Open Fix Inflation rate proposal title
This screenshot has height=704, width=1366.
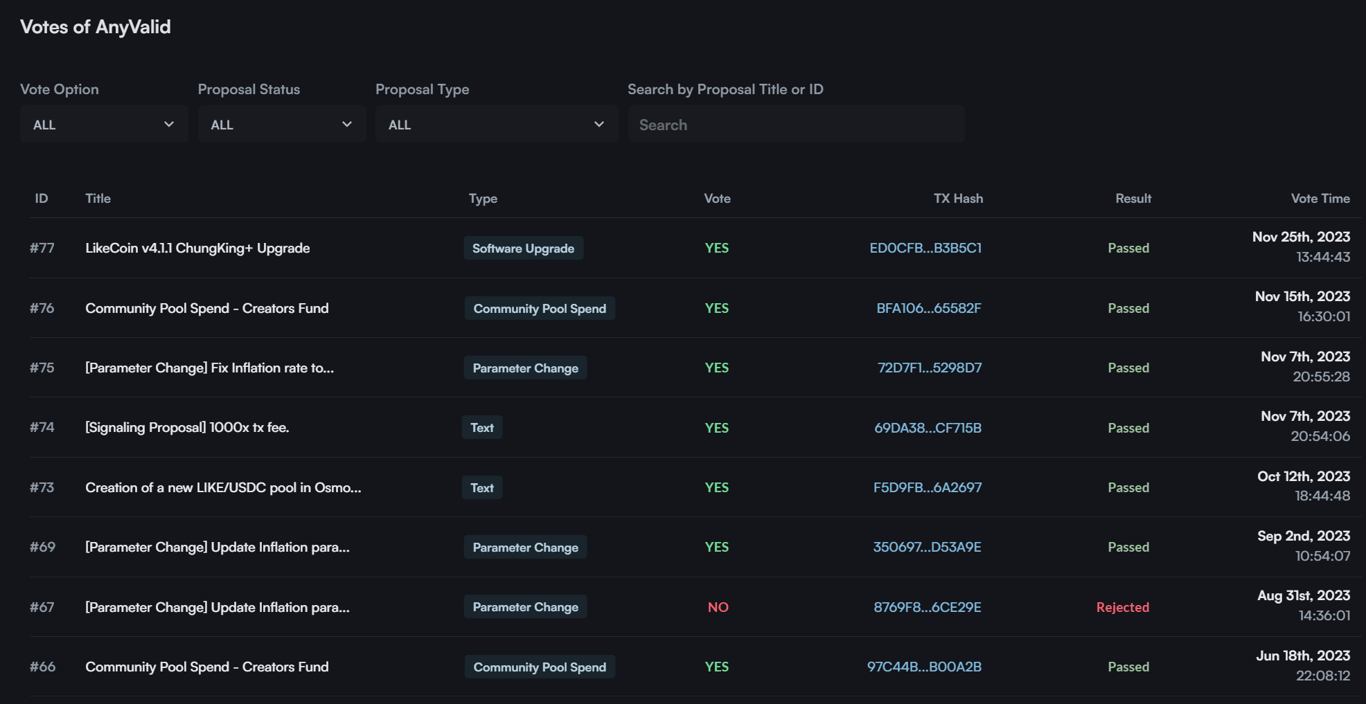pos(210,368)
